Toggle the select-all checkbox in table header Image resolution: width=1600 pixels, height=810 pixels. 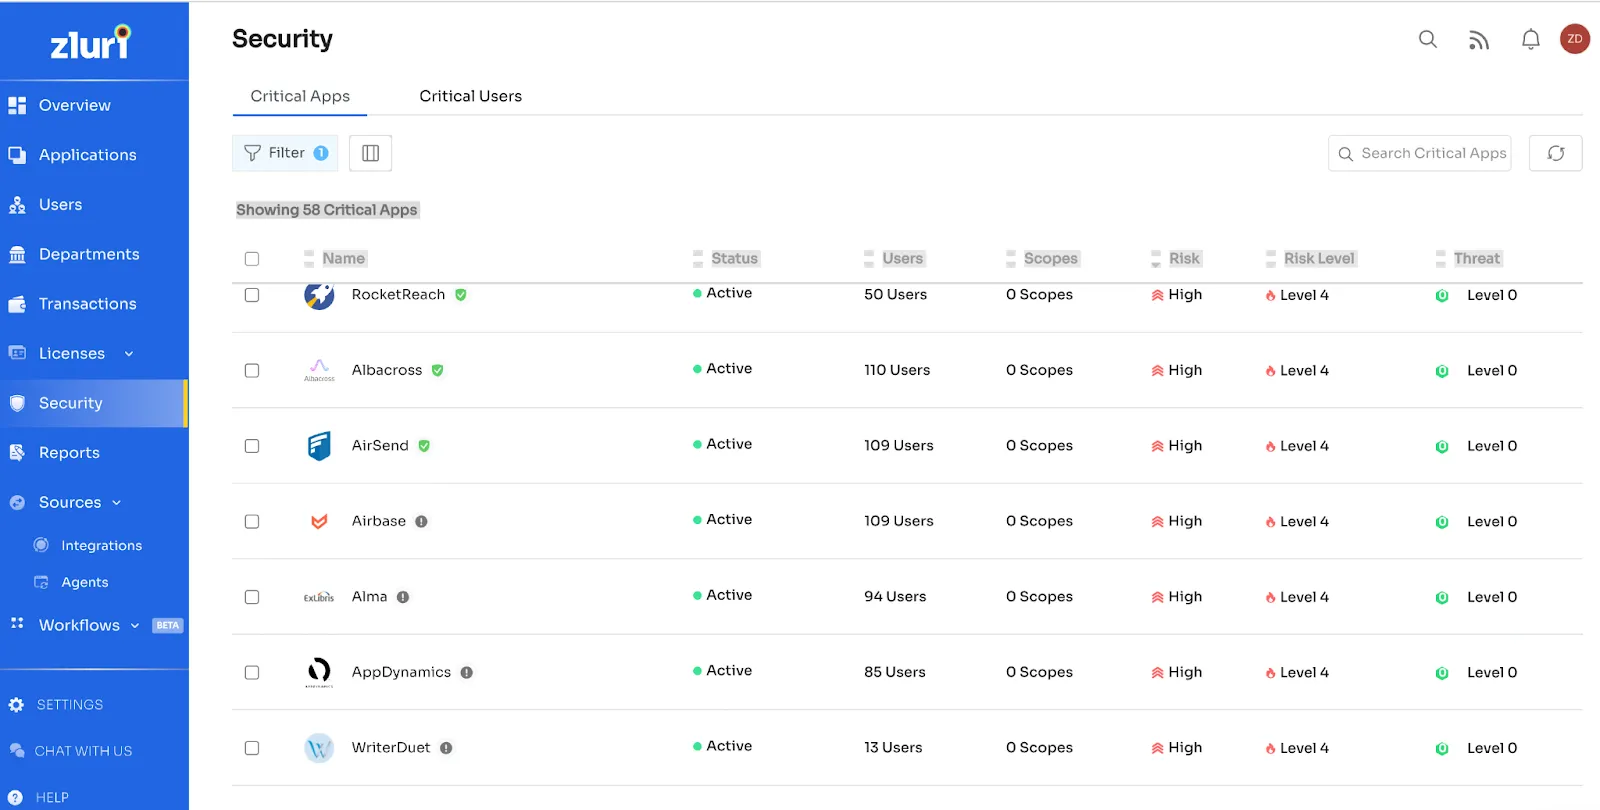tap(252, 259)
